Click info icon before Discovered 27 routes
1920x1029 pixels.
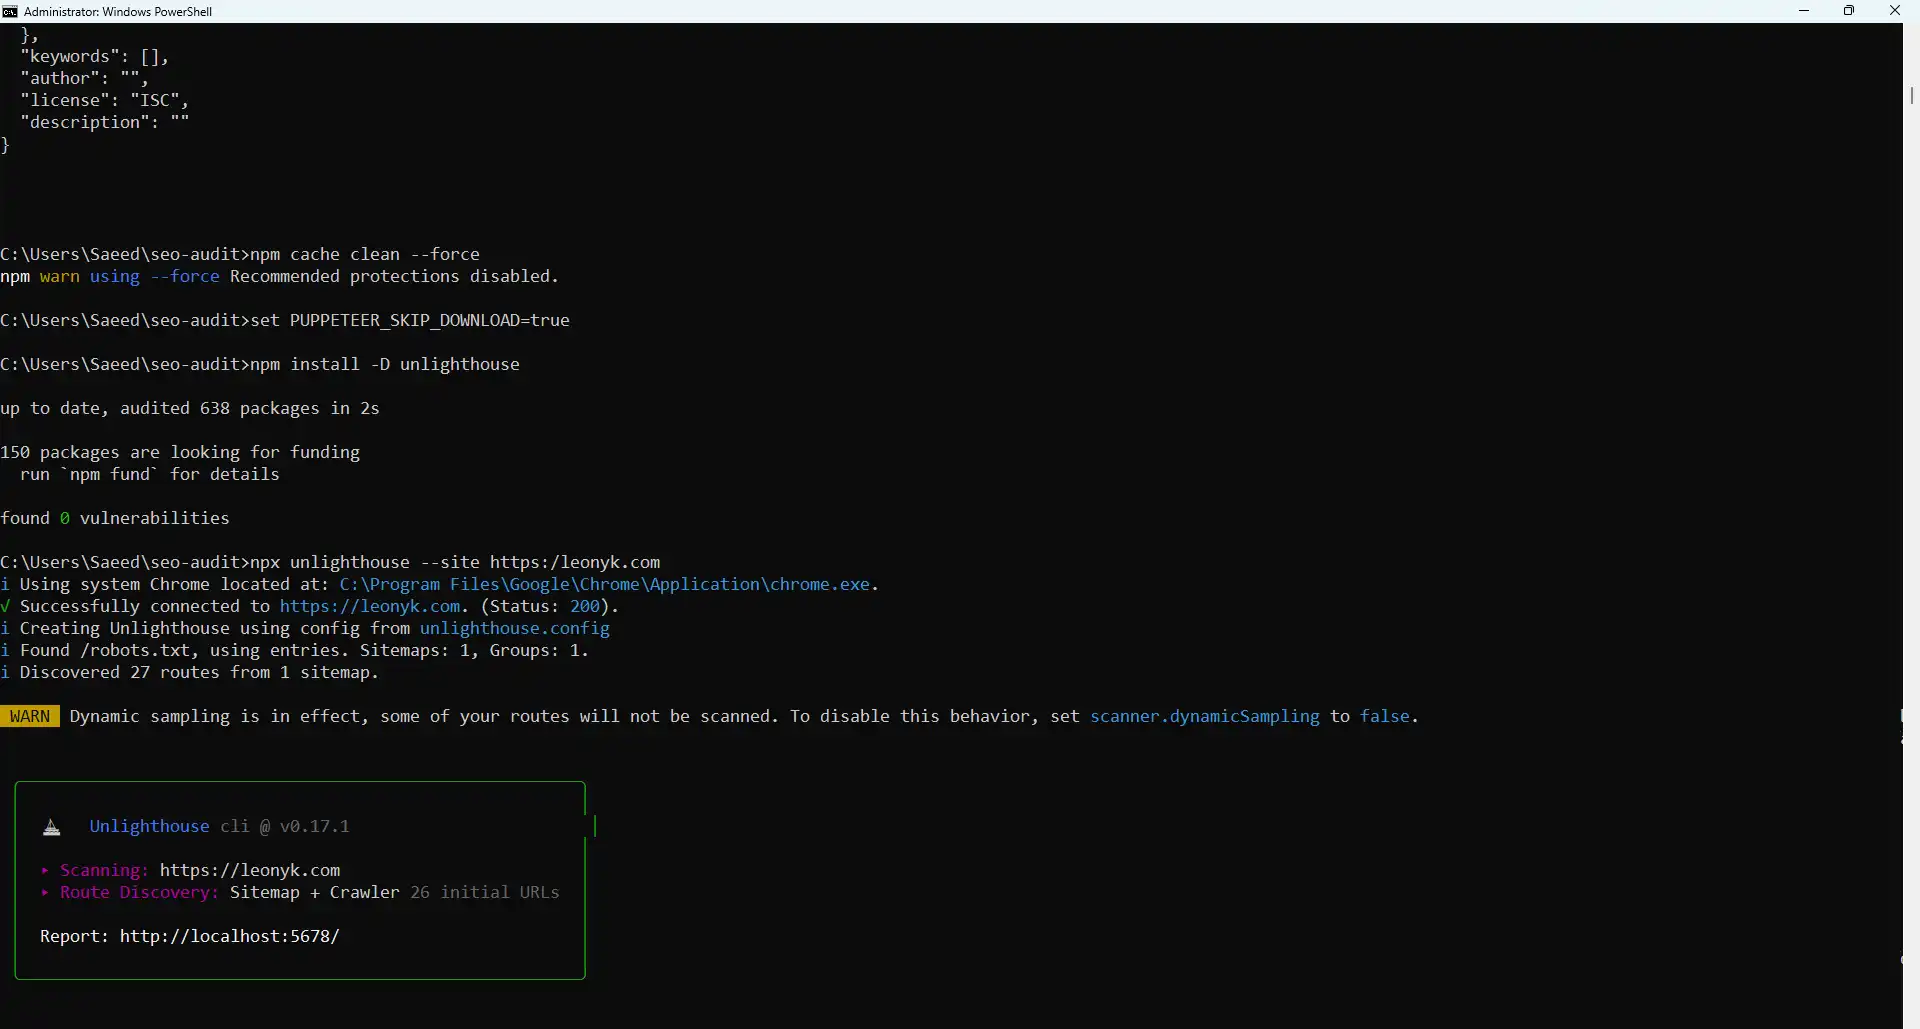pos(6,672)
